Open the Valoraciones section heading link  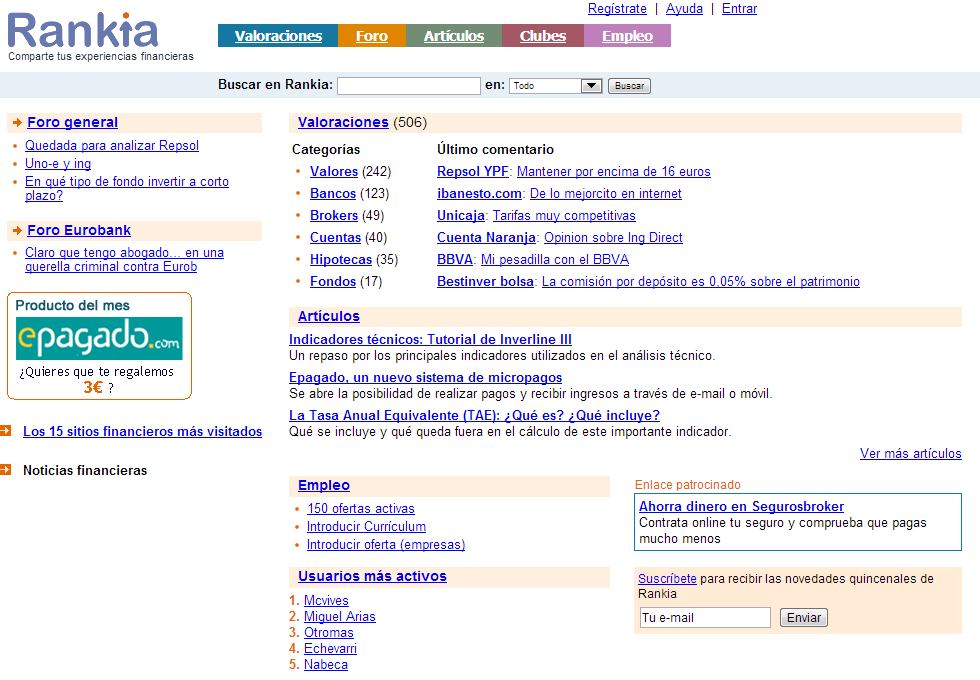point(343,122)
